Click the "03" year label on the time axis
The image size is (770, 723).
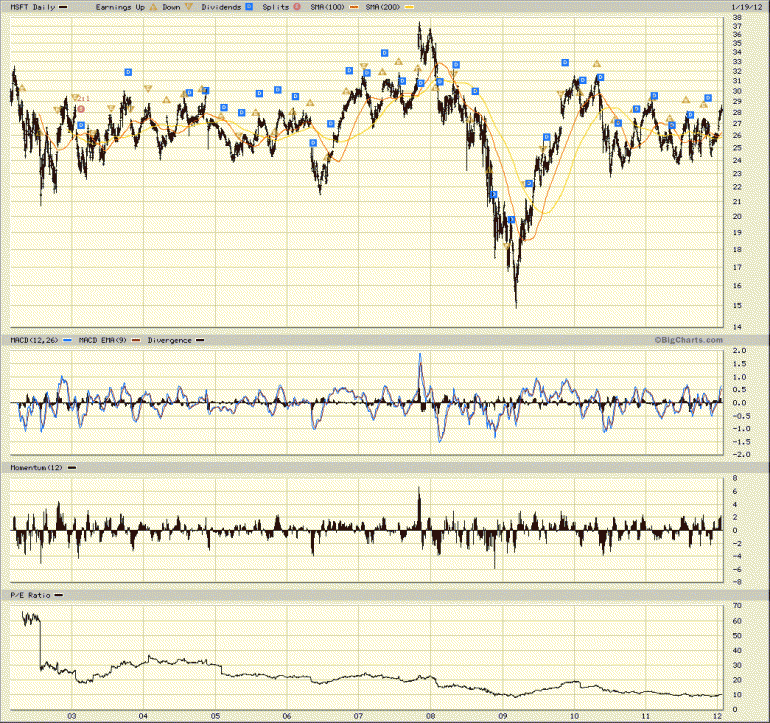72,716
